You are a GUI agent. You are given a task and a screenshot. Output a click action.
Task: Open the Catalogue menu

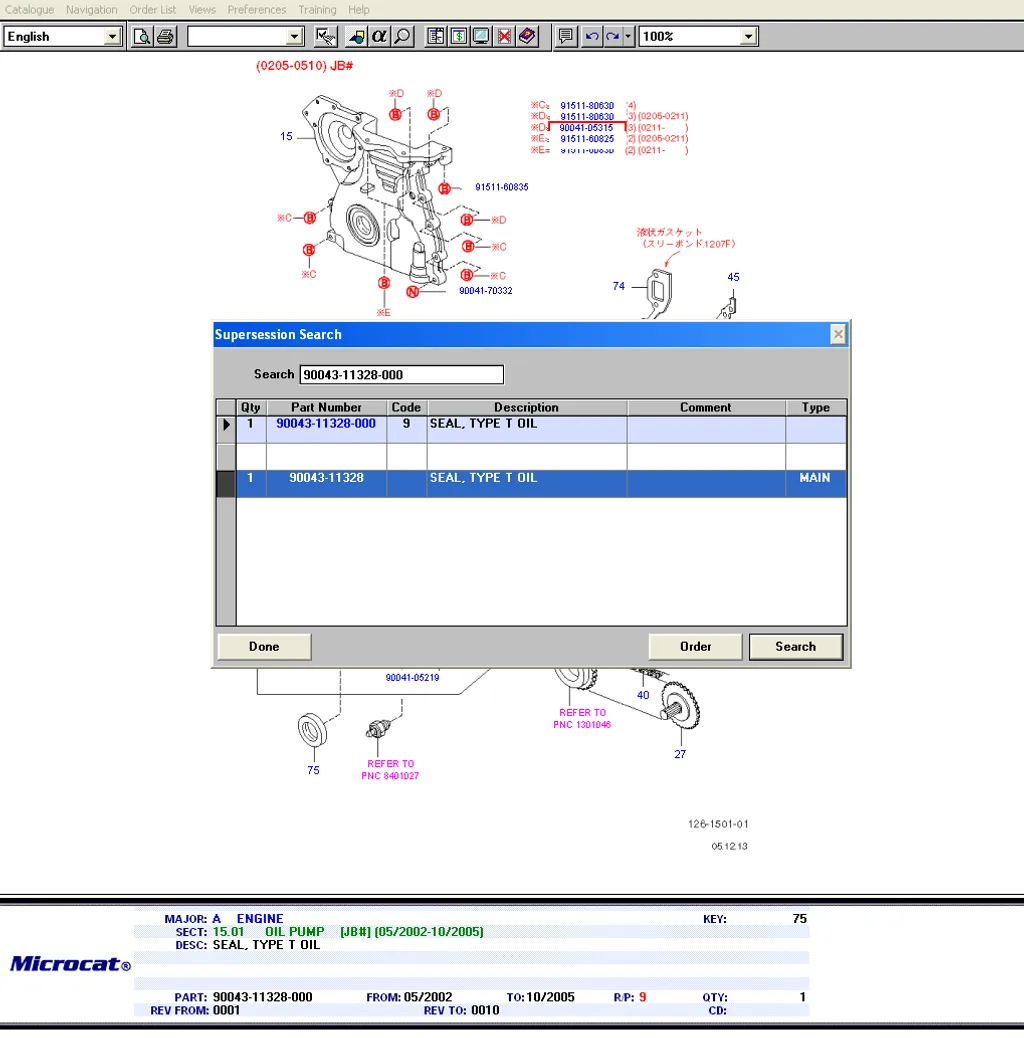[29, 10]
